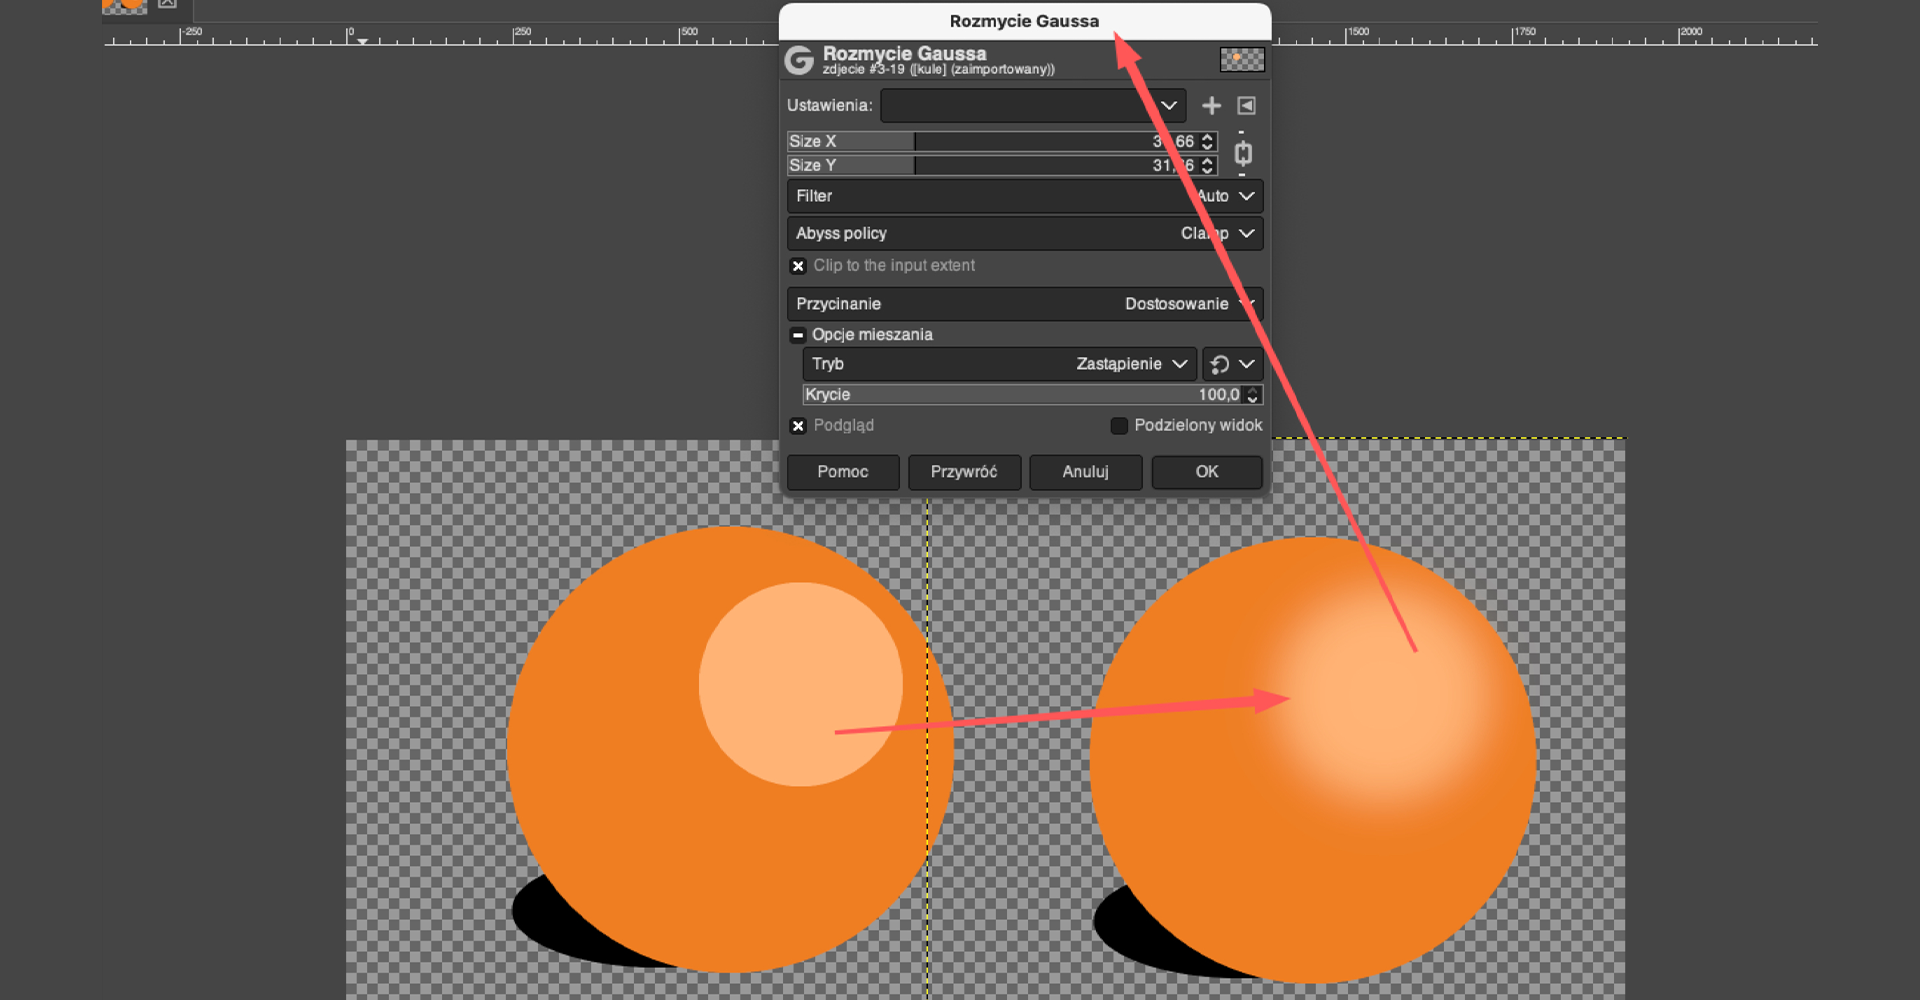
Task: Collapse the Opcje mieszania section
Action: (x=798, y=335)
